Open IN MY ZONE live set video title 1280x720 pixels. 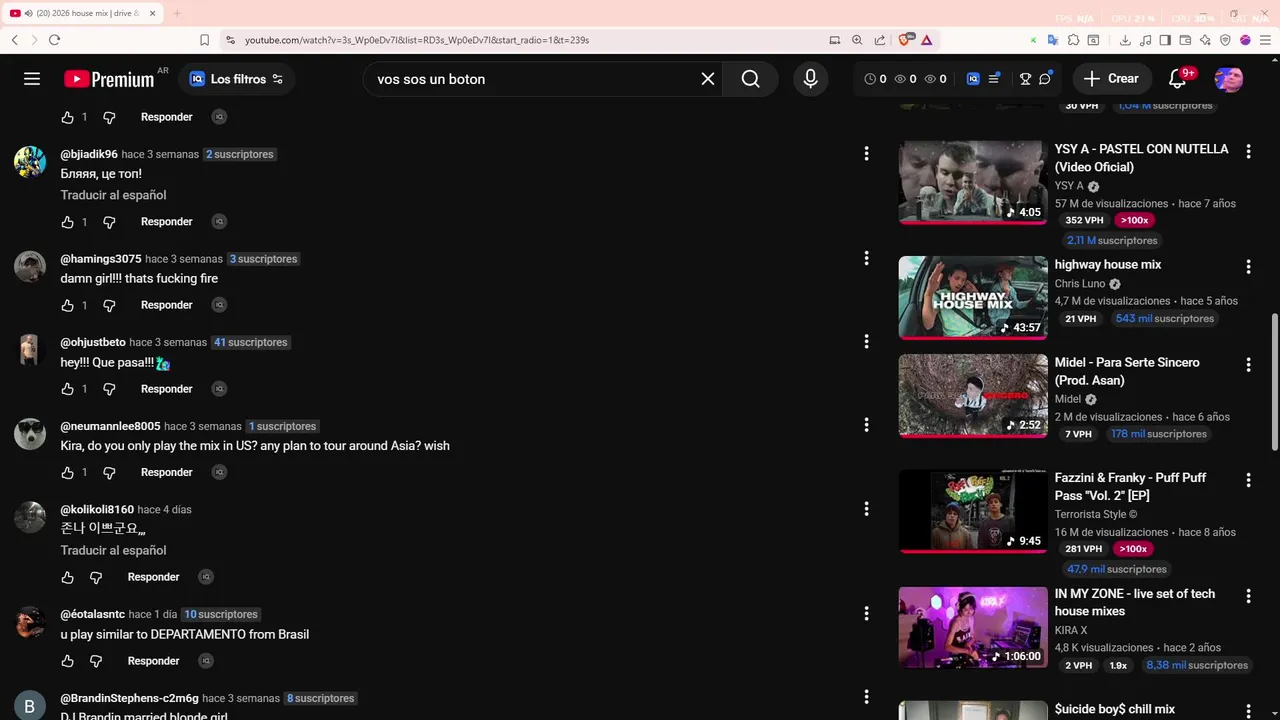point(1134,602)
